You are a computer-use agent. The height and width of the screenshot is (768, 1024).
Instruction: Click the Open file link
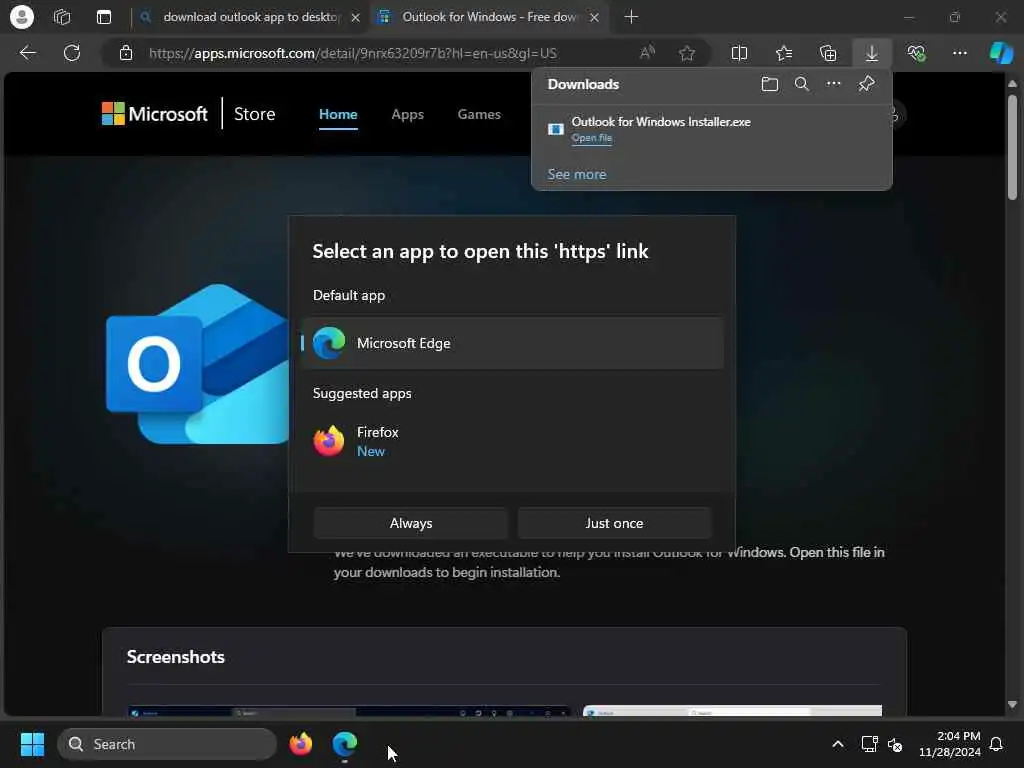(592, 138)
